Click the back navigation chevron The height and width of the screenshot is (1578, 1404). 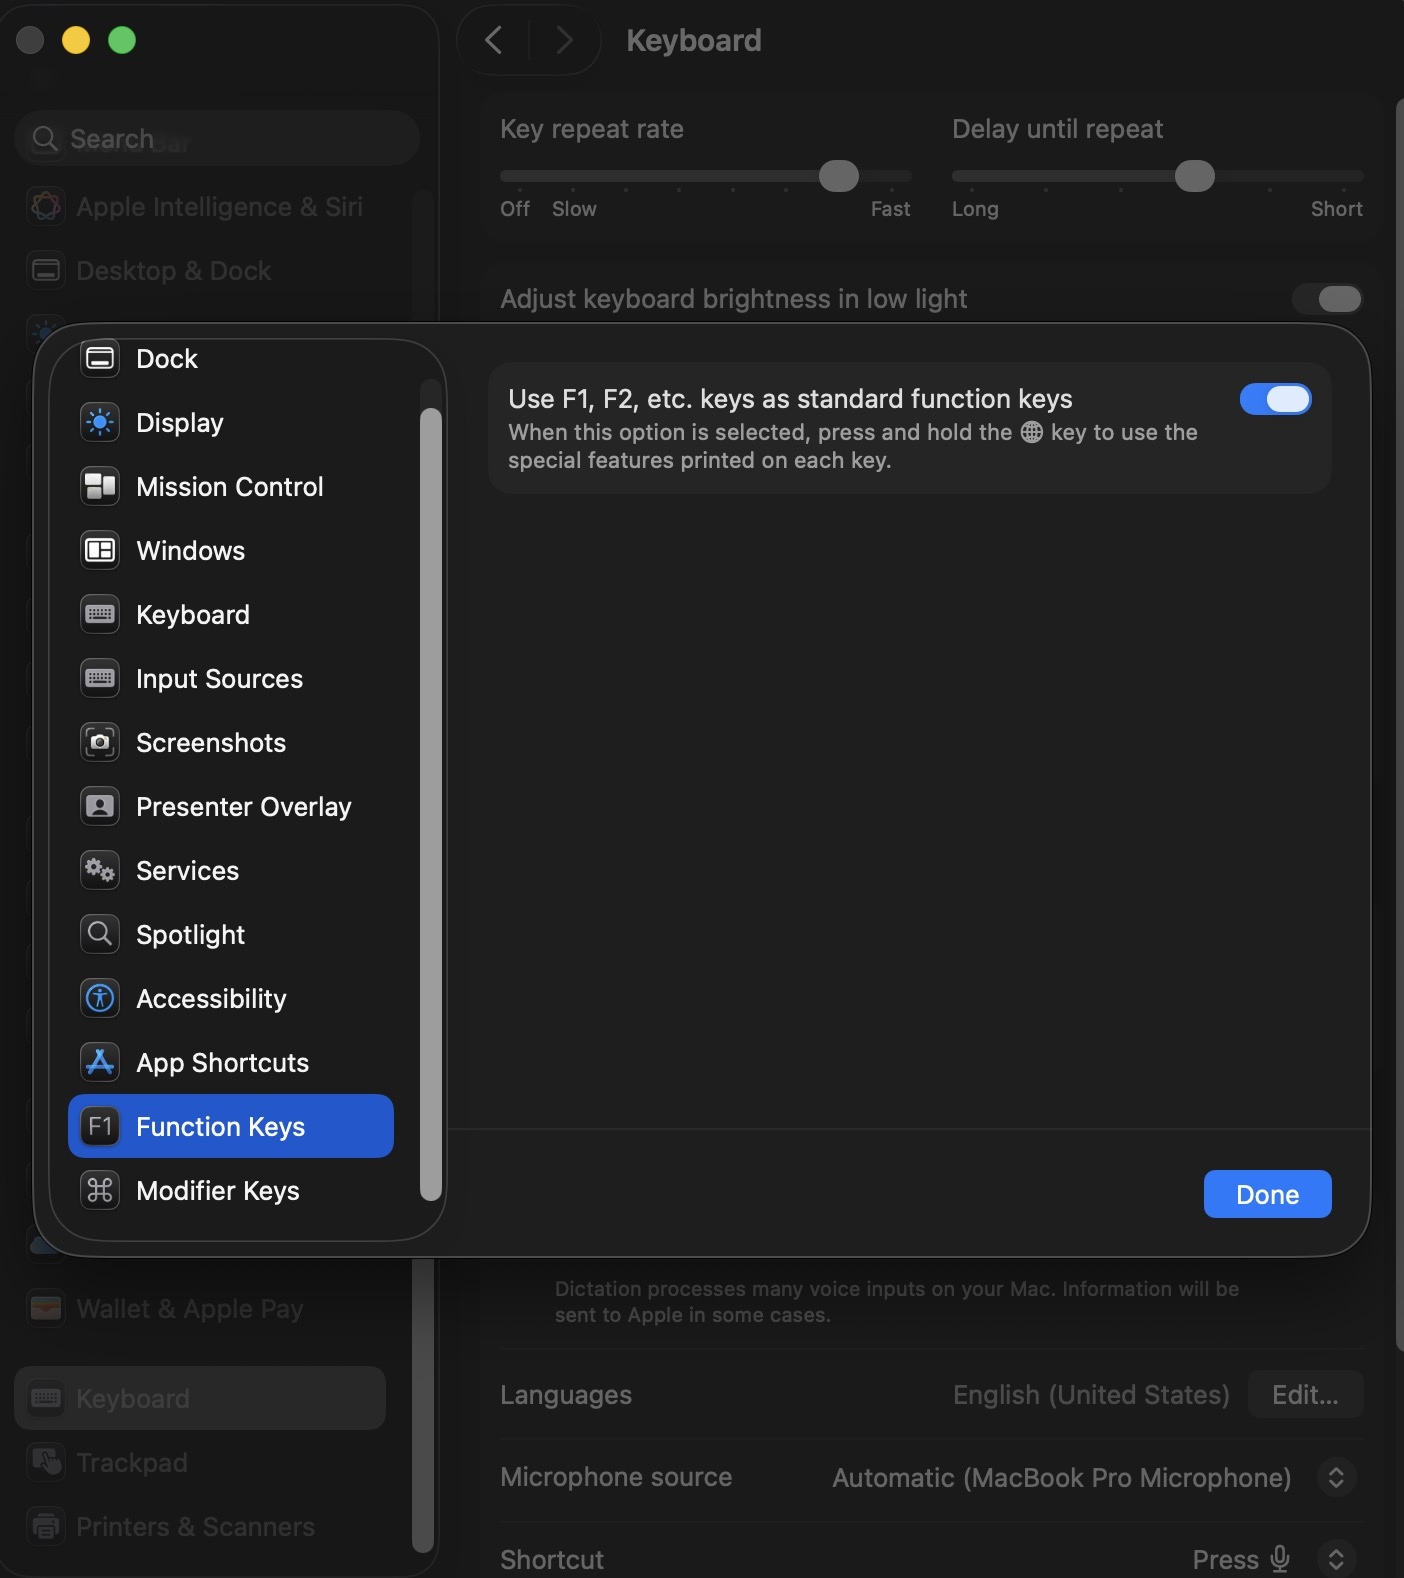(493, 41)
